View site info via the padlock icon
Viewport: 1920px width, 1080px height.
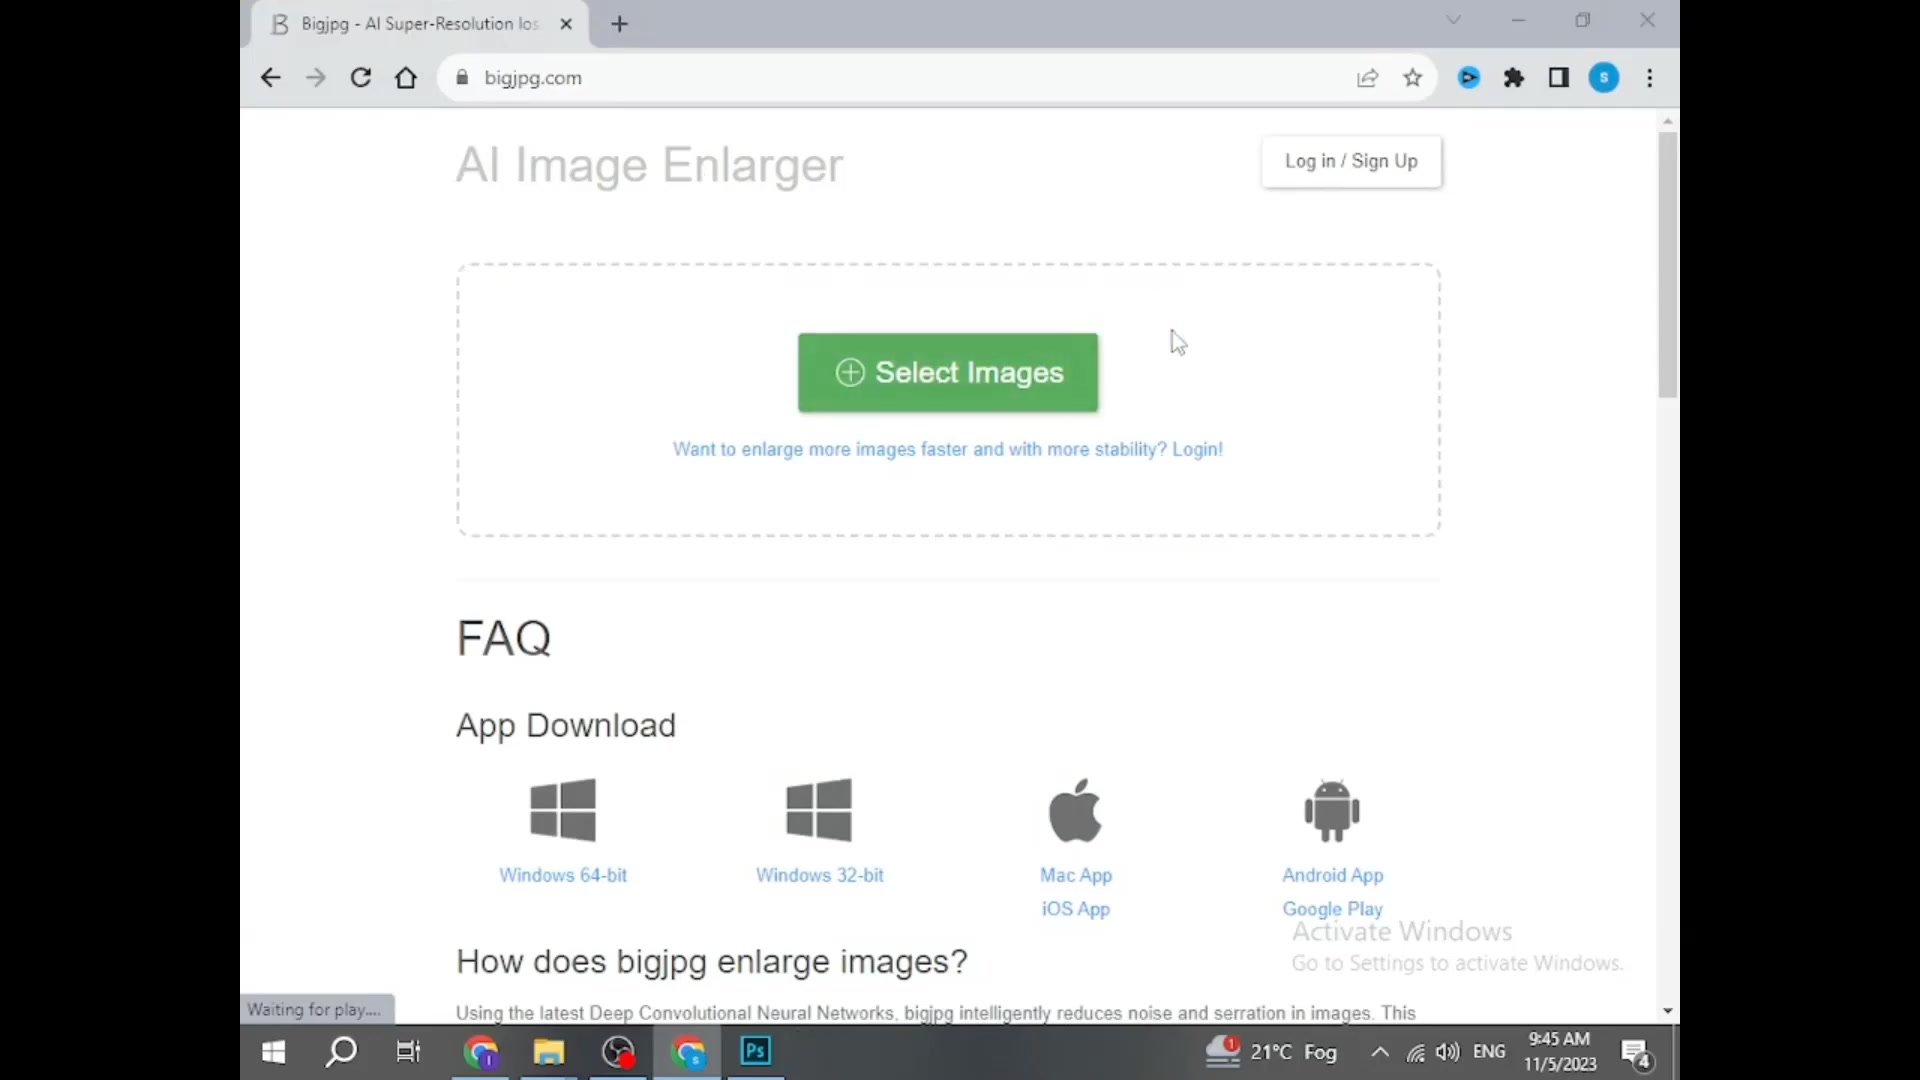coord(462,78)
